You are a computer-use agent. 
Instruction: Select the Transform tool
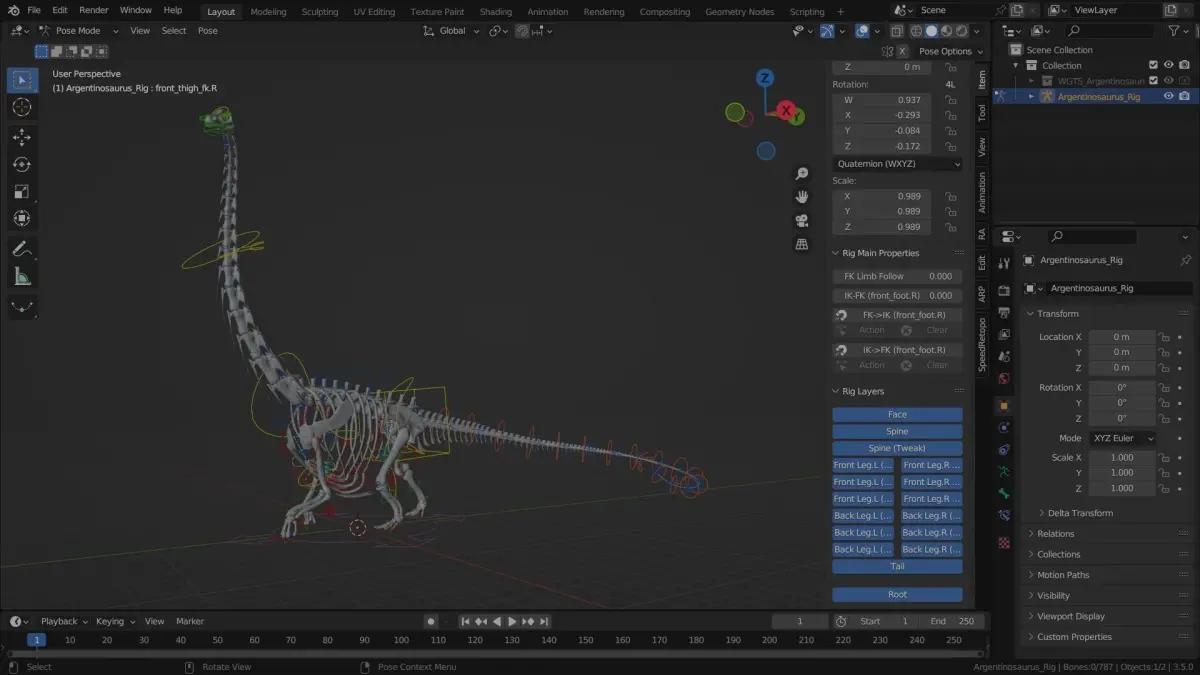point(22,219)
